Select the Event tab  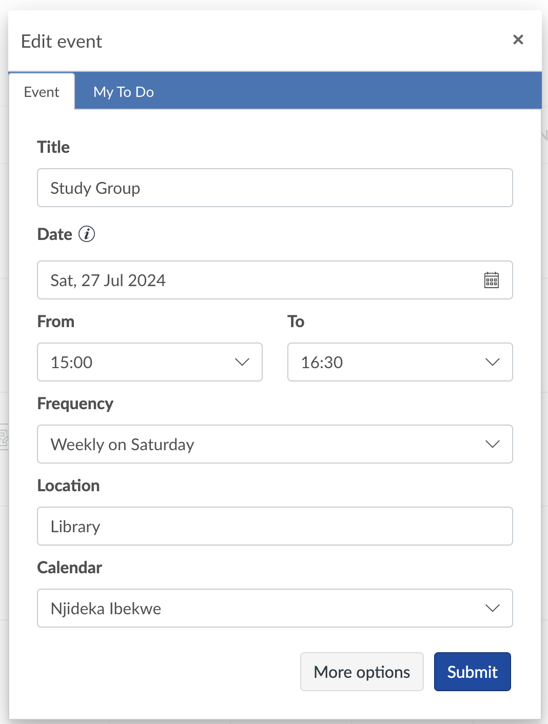(x=42, y=92)
